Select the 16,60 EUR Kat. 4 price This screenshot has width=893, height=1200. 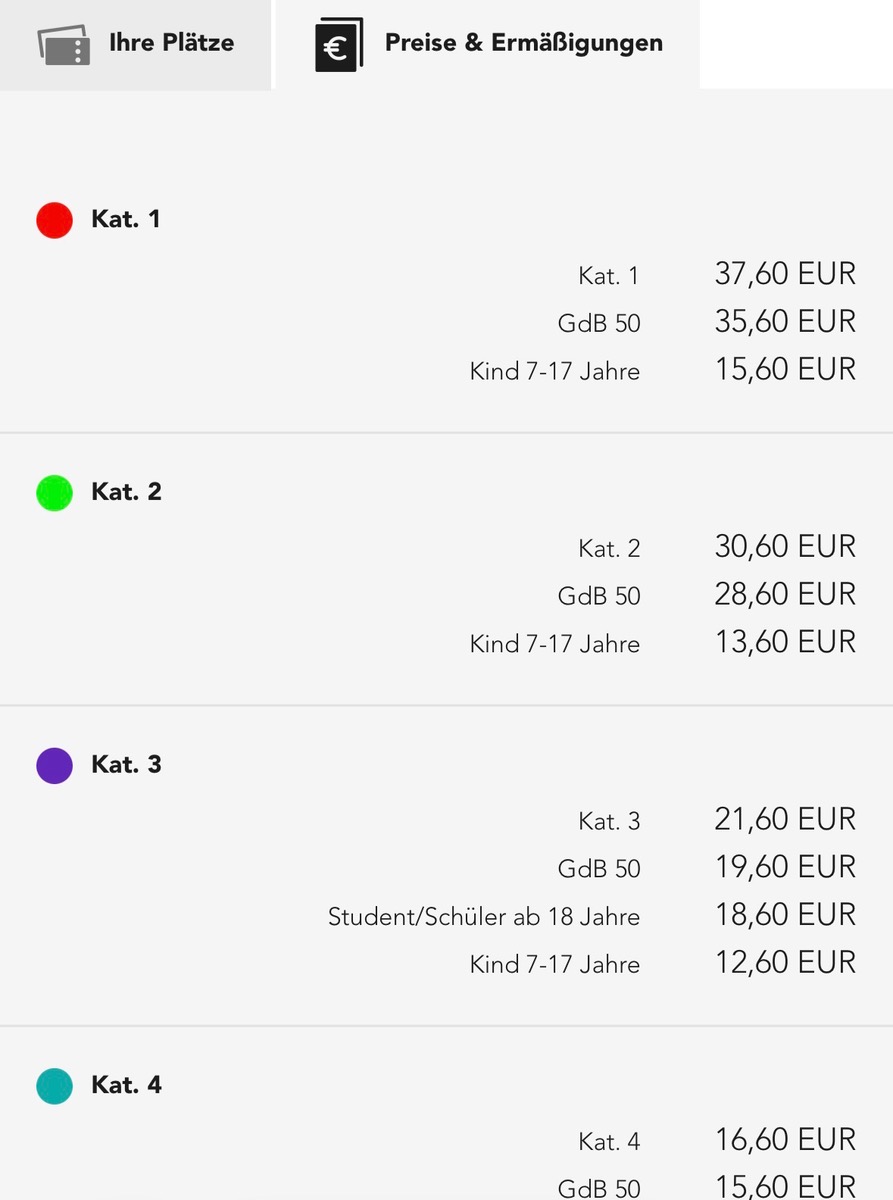click(x=785, y=1140)
